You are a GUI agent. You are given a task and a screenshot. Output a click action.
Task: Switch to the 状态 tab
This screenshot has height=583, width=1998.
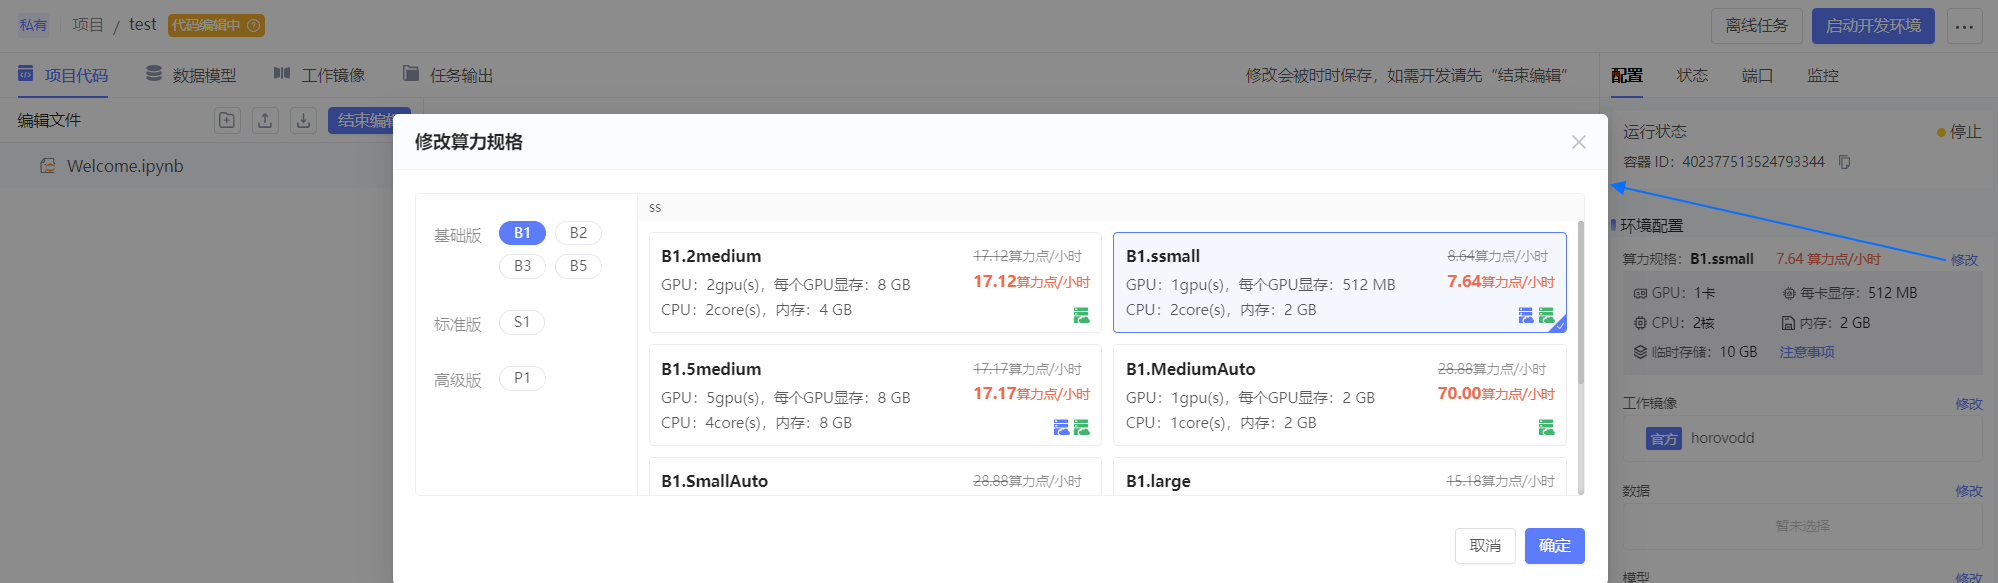[1692, 76]
